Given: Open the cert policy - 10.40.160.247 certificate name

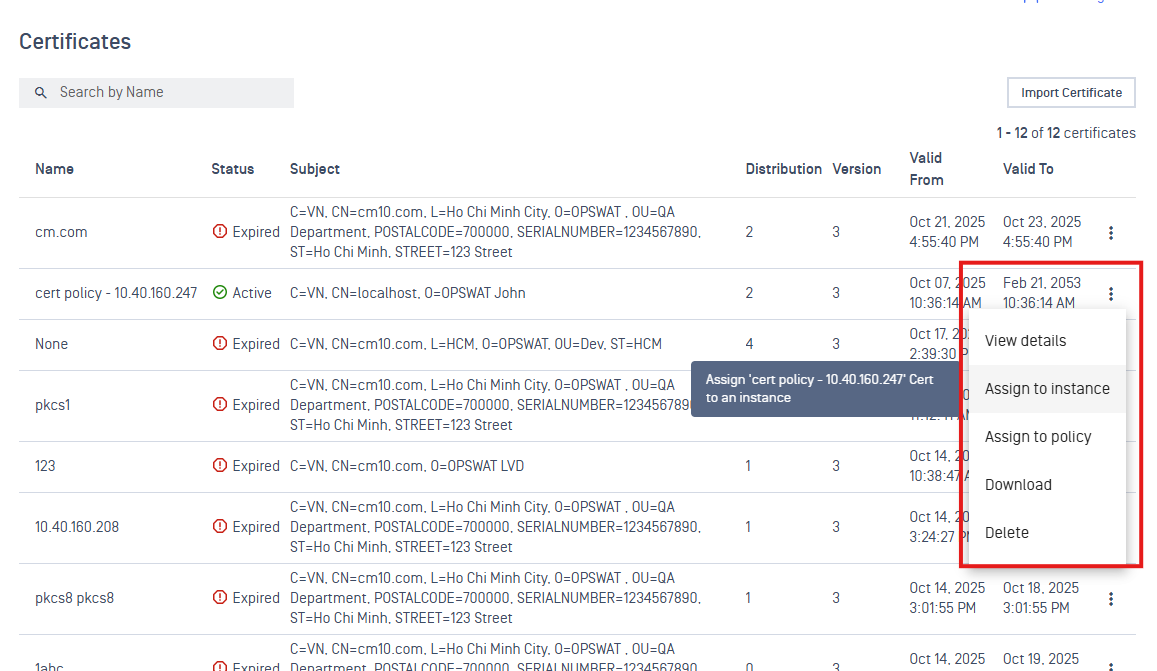Looking at the screenshot, I should point(116,293).
